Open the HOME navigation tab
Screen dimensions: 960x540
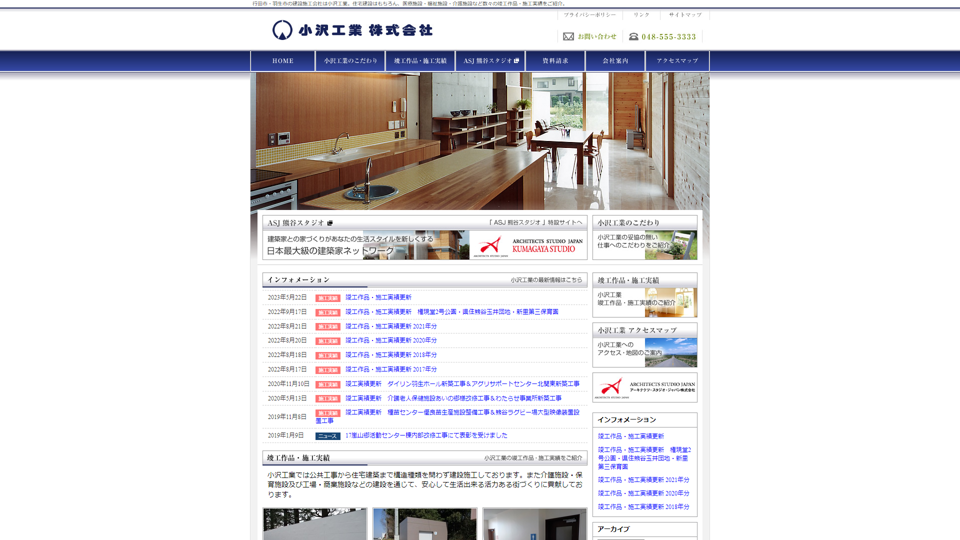(283, 61)
